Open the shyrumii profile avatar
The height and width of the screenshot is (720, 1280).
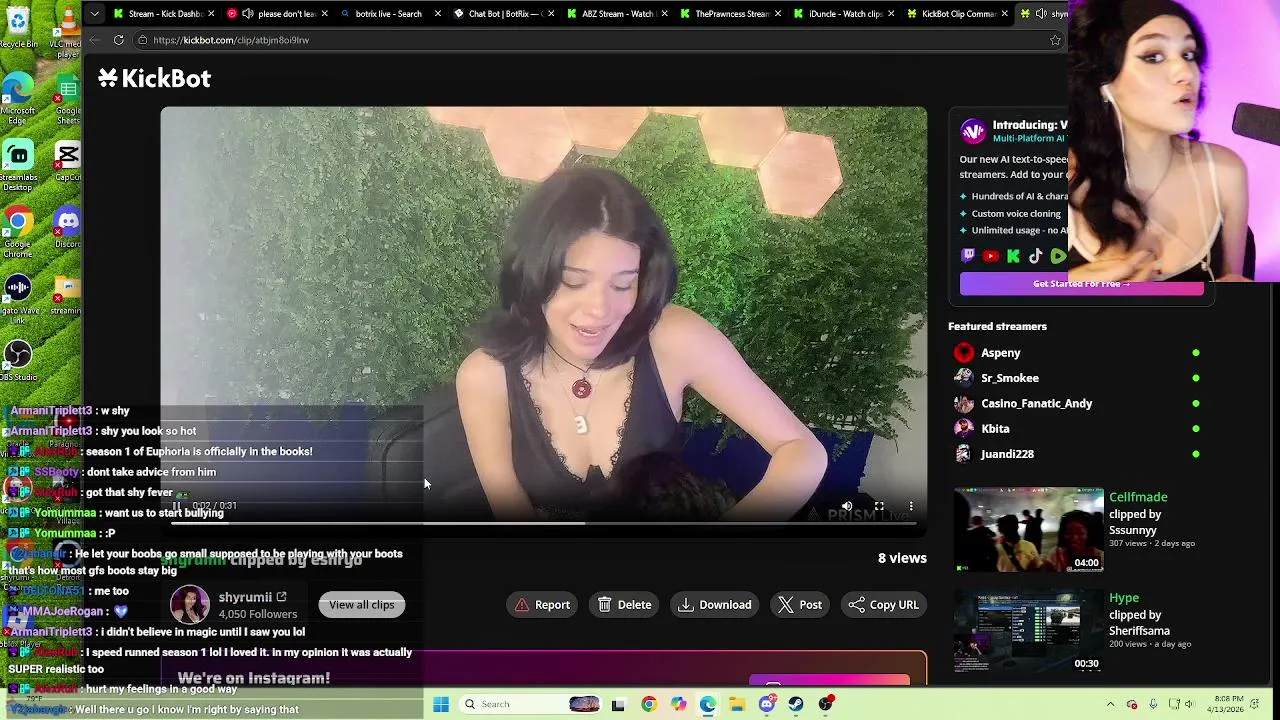[189, 604]
